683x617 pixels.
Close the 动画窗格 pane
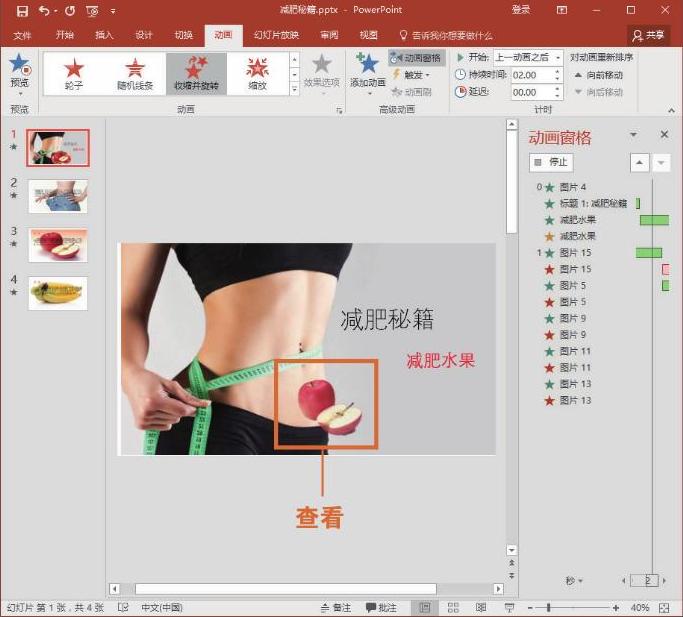(664, 134)
